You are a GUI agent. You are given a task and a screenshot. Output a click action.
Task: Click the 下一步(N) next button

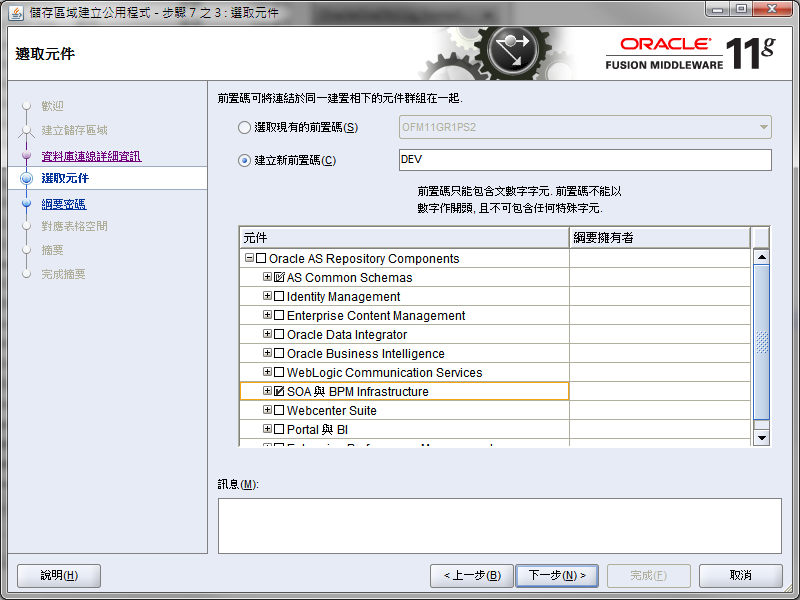tap(557, 576)
